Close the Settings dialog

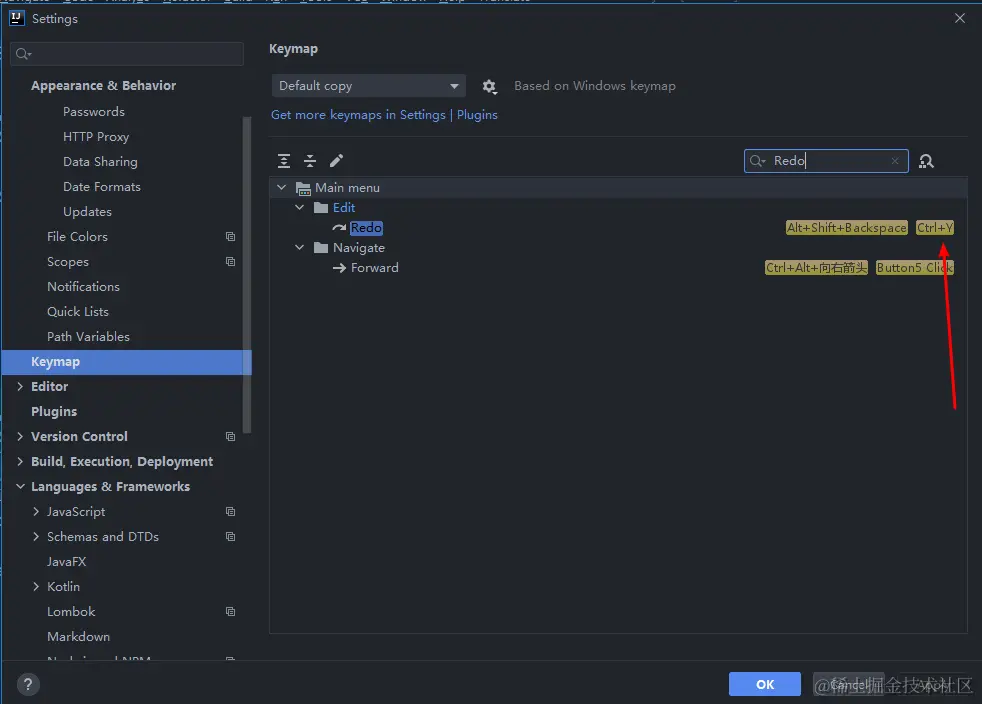(x=959, y=18)
